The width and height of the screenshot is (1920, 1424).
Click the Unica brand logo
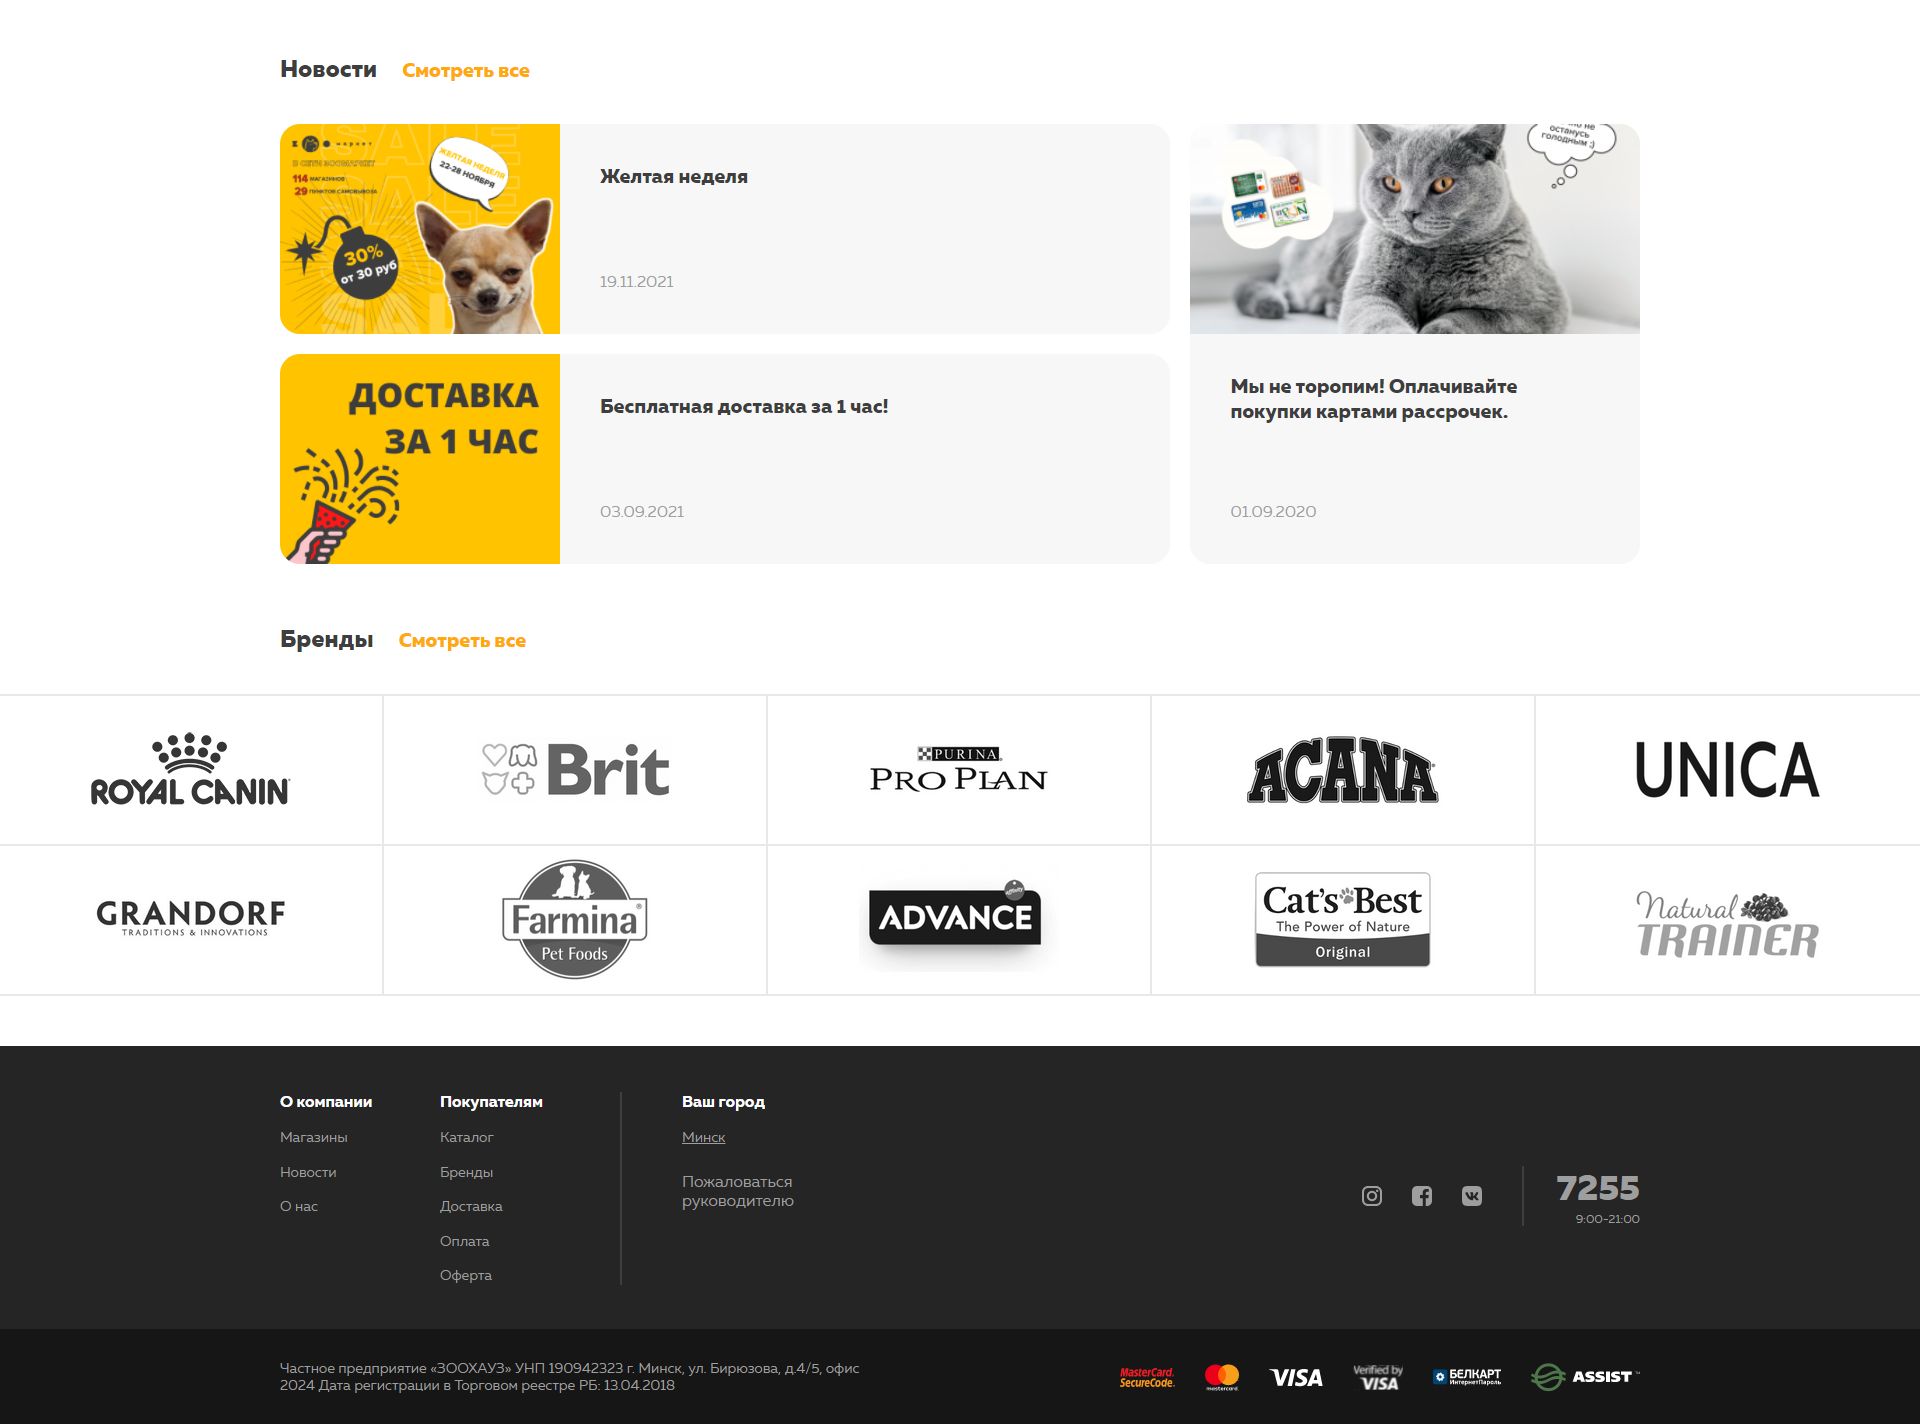(x=1727, y=770)
